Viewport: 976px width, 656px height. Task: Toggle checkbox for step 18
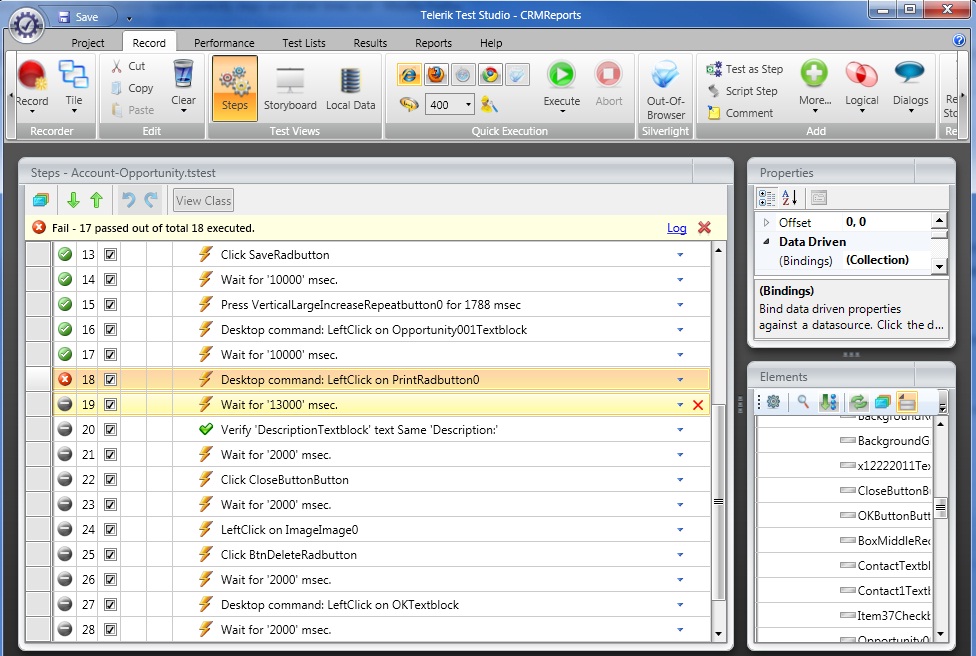coord(110,379)
